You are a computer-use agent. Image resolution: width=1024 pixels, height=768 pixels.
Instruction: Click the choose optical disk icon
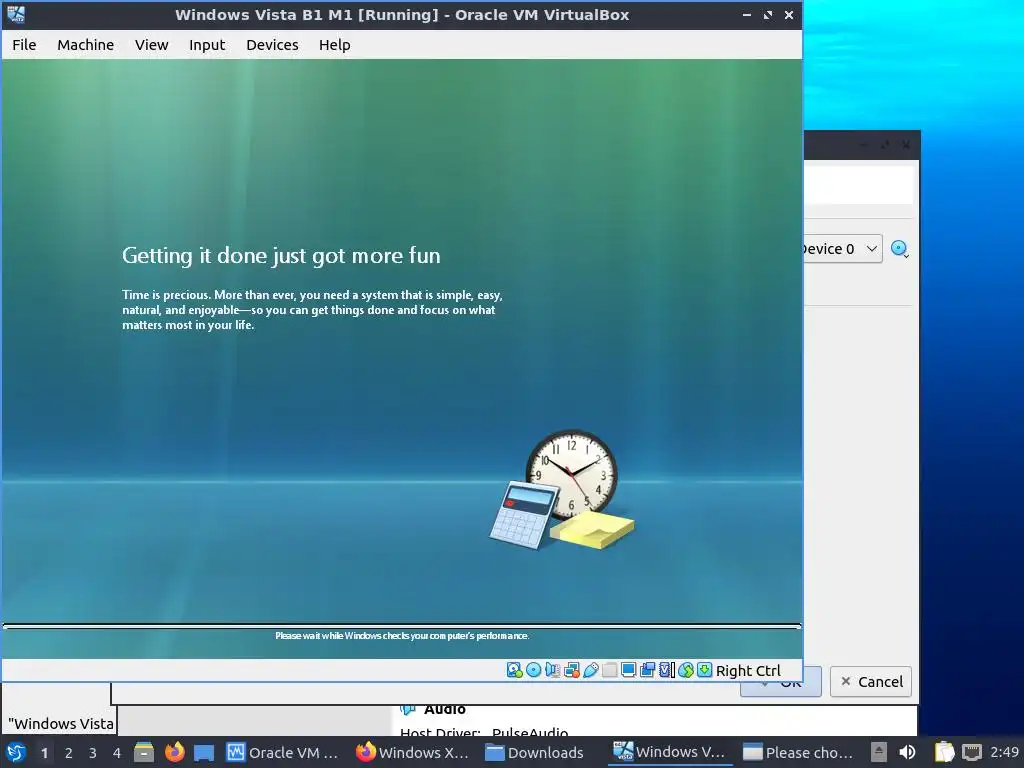tap(900, 249)
